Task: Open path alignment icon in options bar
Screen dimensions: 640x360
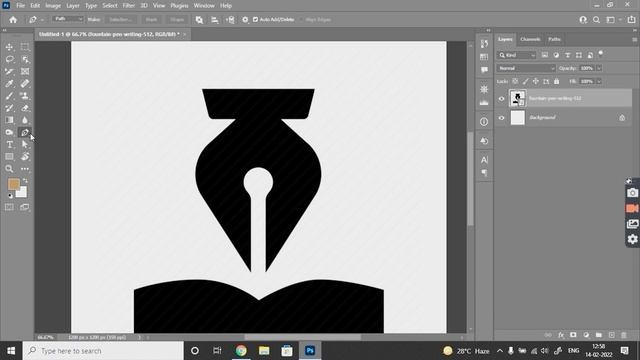Action: (x=215, y=20)
